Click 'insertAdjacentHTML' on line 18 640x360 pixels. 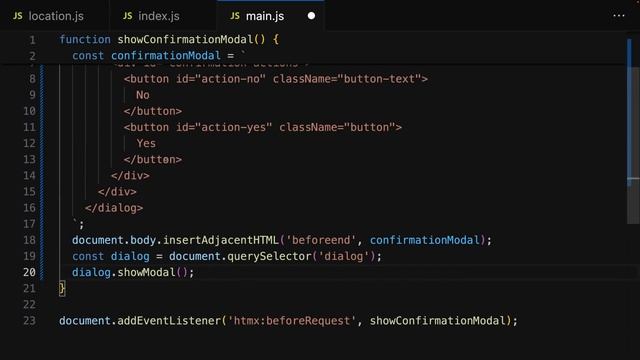tap(221, 240)
